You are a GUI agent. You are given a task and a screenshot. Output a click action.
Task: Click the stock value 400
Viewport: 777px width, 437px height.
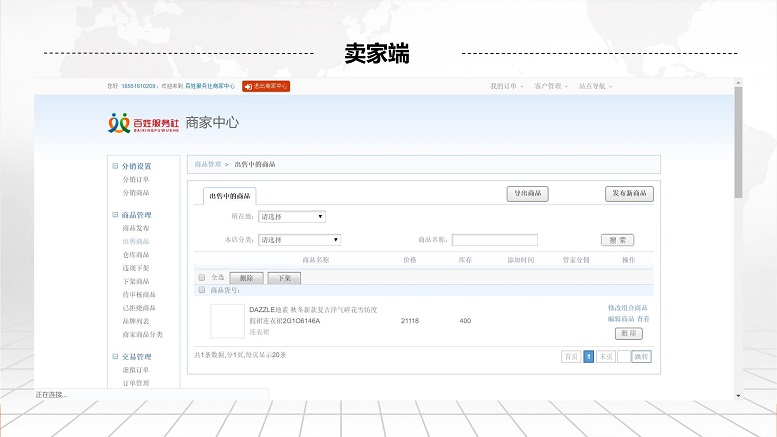pos(465,321)
